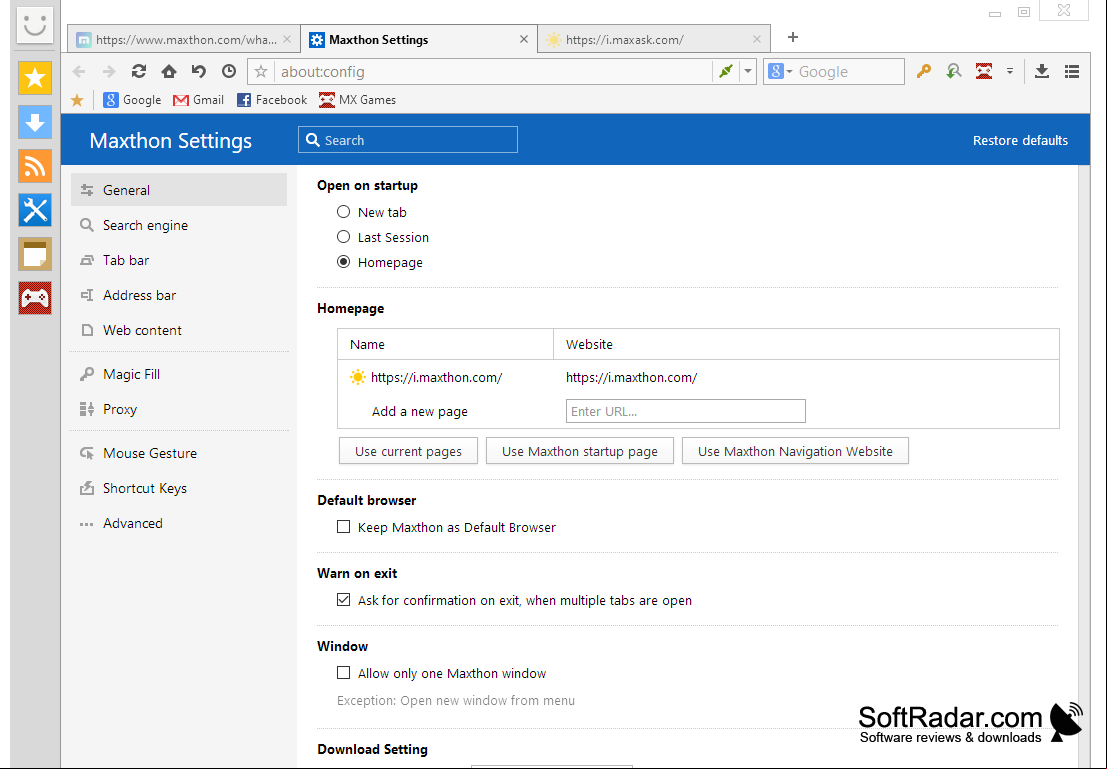Open the history clock icon
The width and height of the screenshot is (1107, 769).
(x=229, y=71)
